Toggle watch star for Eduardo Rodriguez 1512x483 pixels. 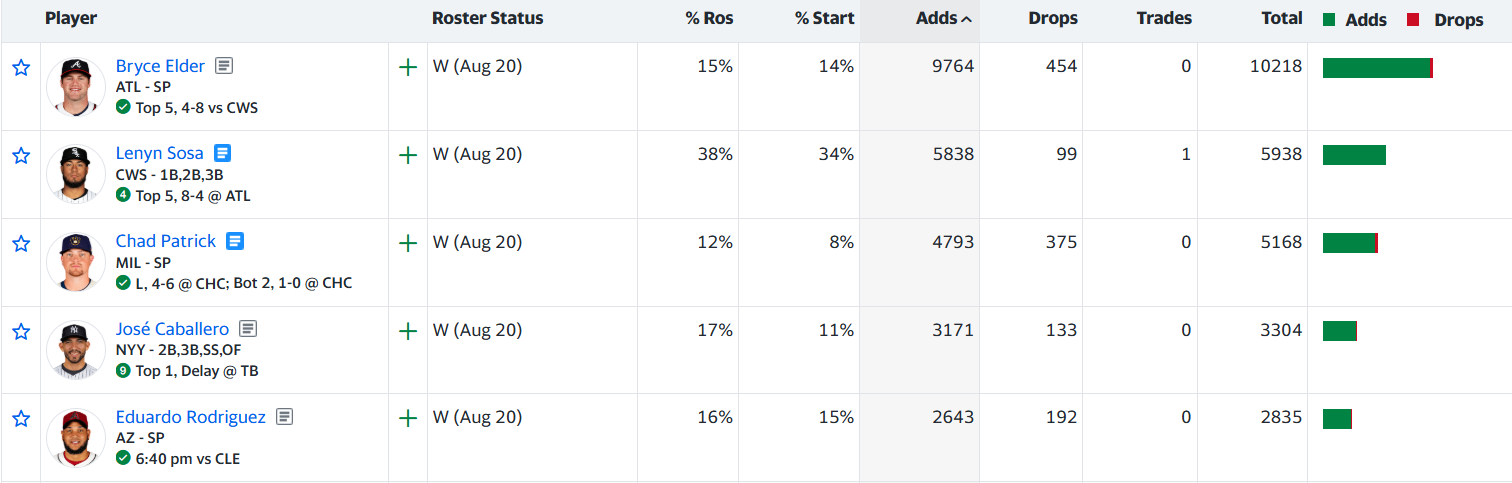21,419
